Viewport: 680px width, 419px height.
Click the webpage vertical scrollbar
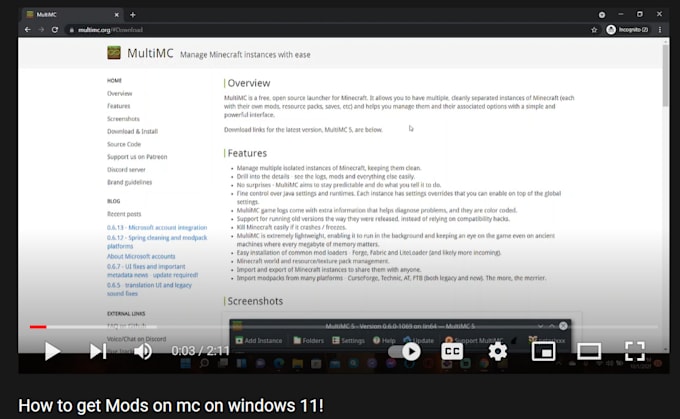(665, 75)
